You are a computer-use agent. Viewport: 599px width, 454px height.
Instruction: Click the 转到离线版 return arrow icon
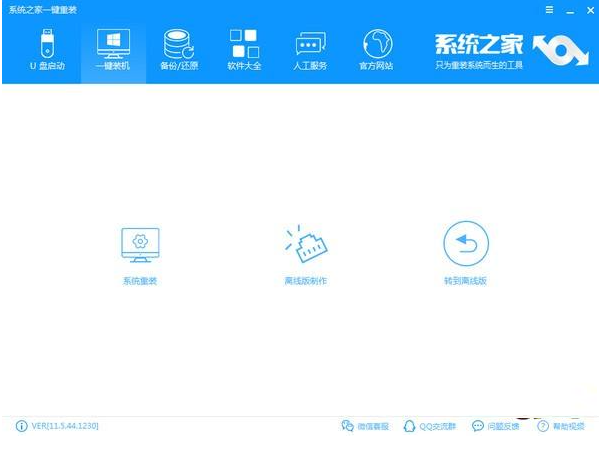tap(466, 243)
